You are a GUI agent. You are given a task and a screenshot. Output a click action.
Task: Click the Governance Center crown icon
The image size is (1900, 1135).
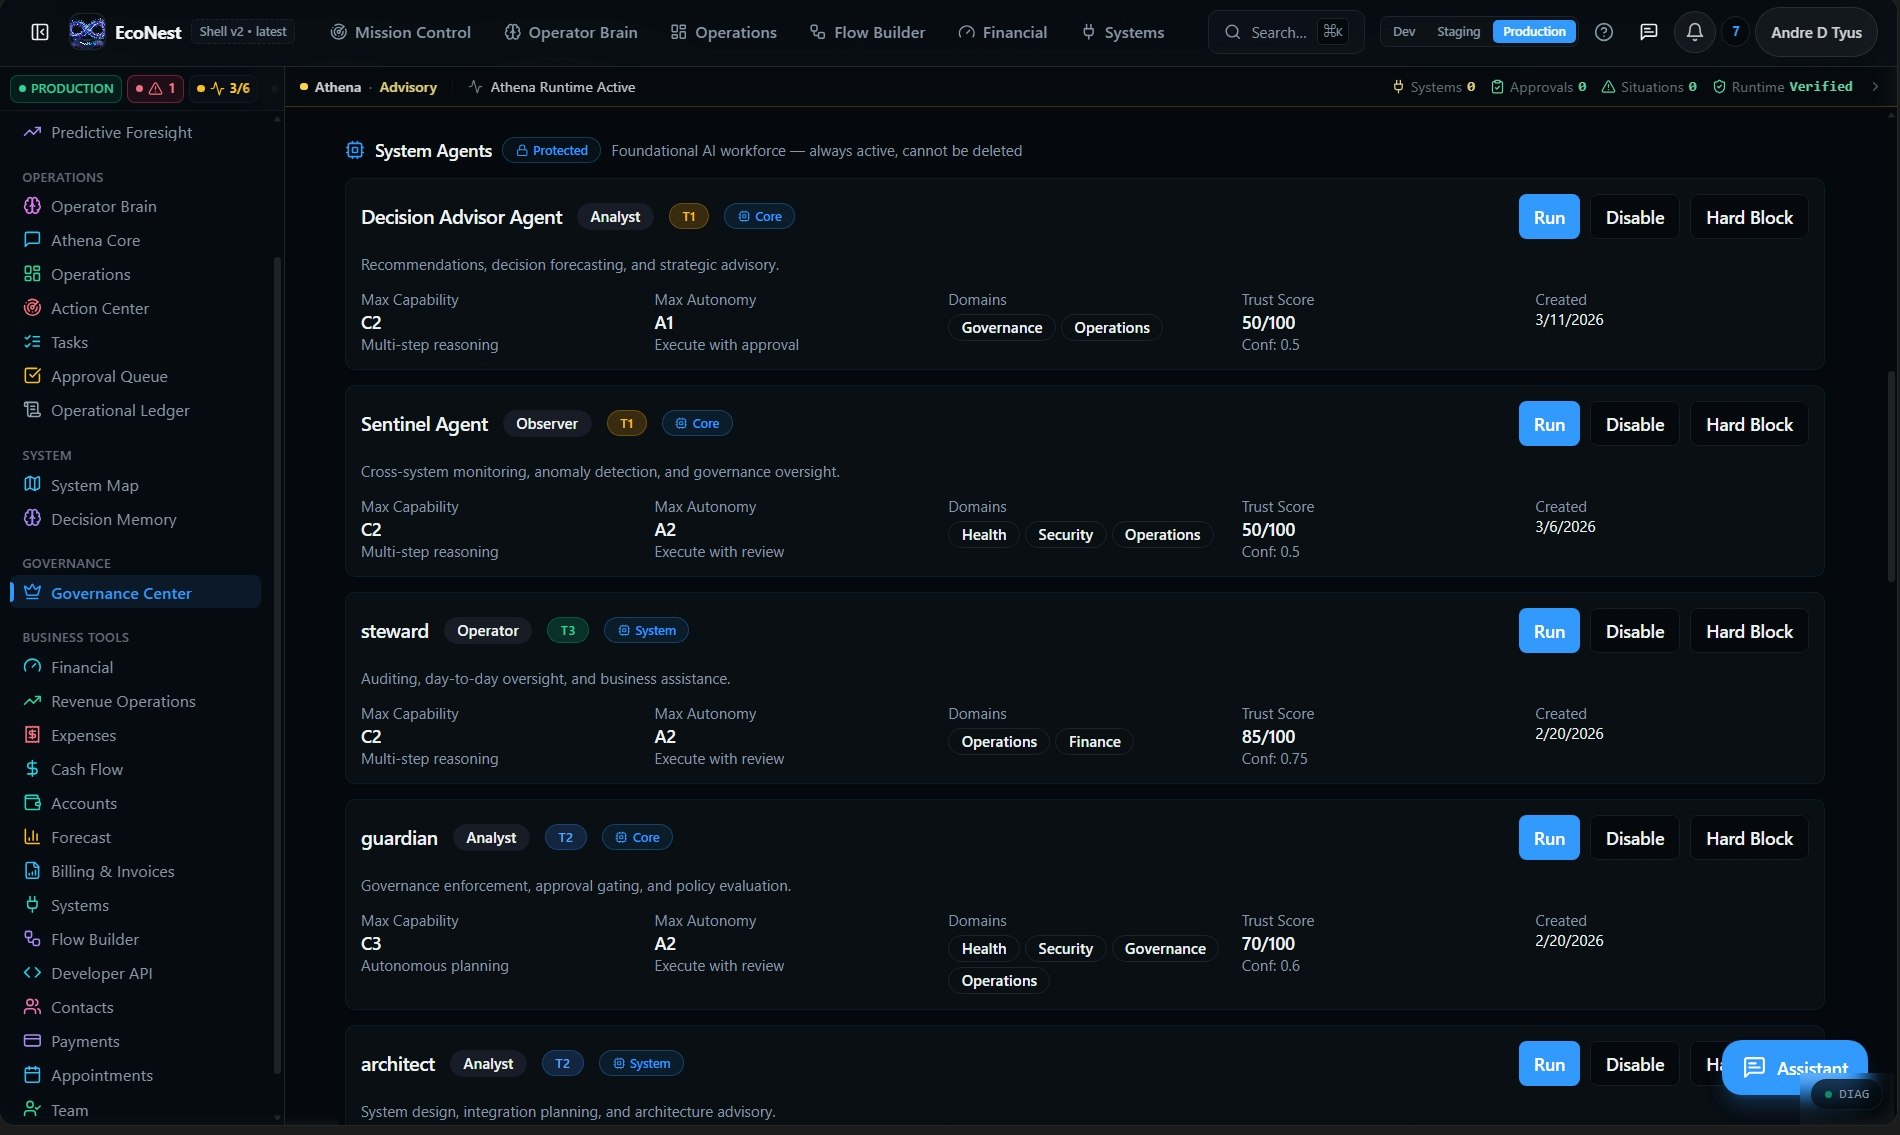click(32, 592)
